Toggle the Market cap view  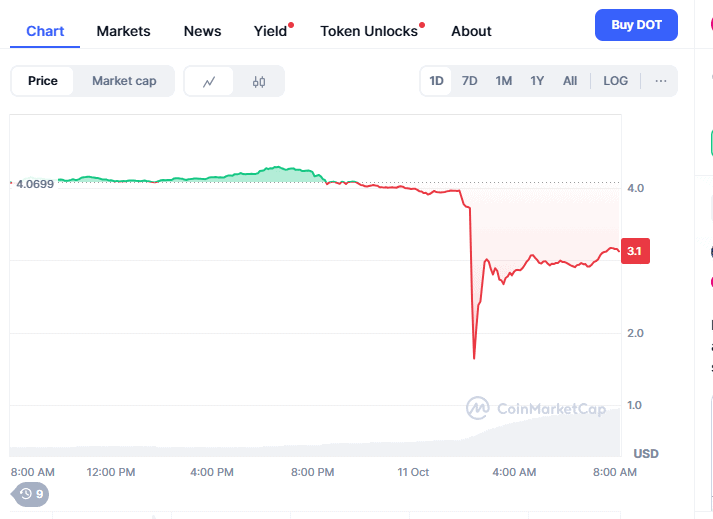click(124, 81)
